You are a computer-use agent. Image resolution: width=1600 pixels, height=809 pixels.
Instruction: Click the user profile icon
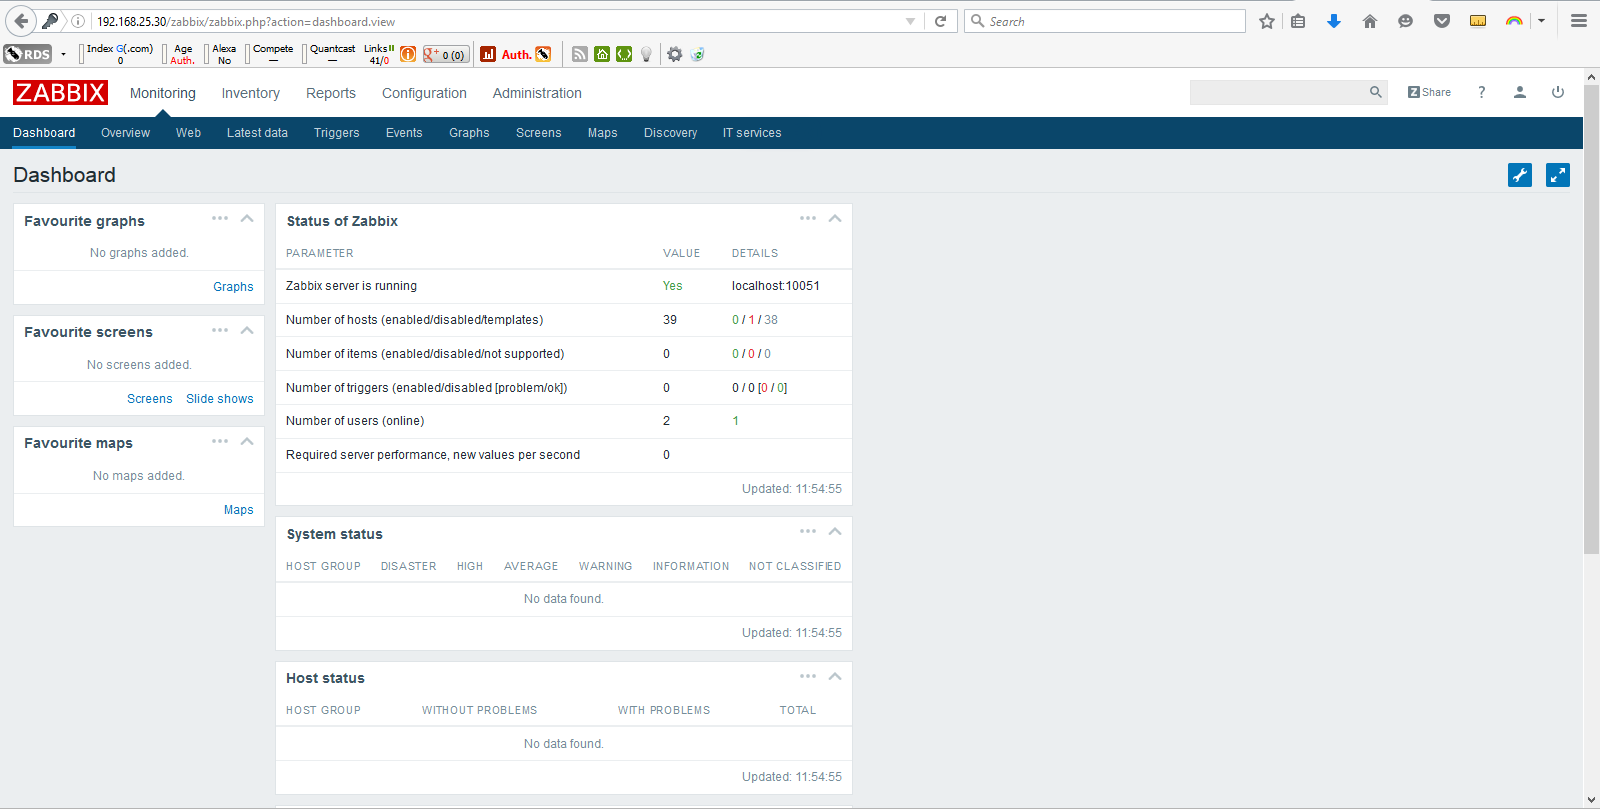pyautogui.click(x=1519, y=92)
